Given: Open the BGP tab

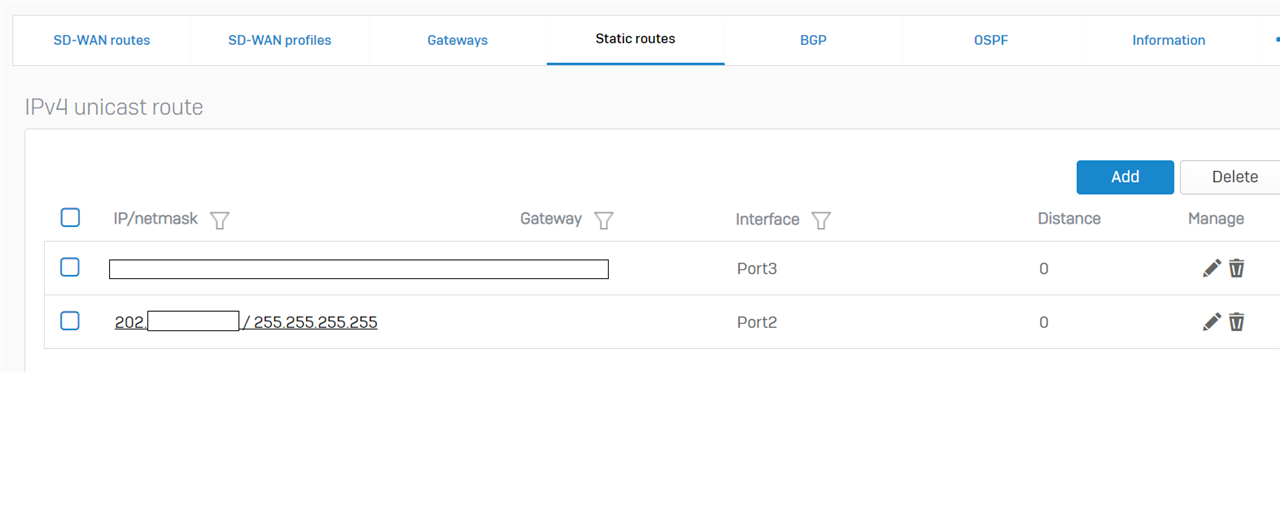Looking at the screenshot, I should point(813,41).
